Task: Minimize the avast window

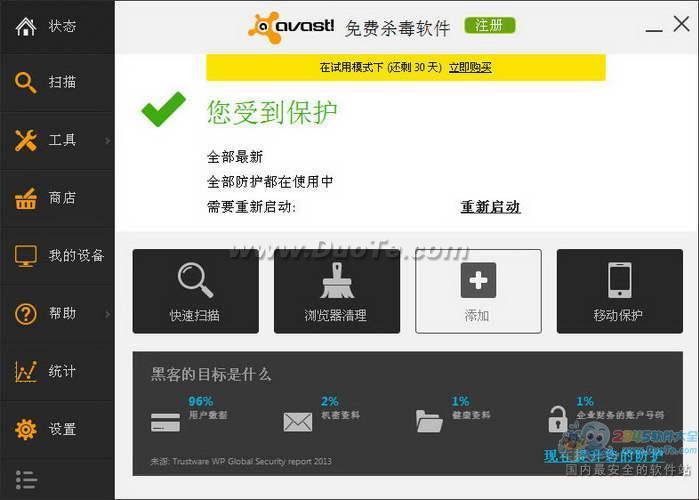Action: click(654, 30)
